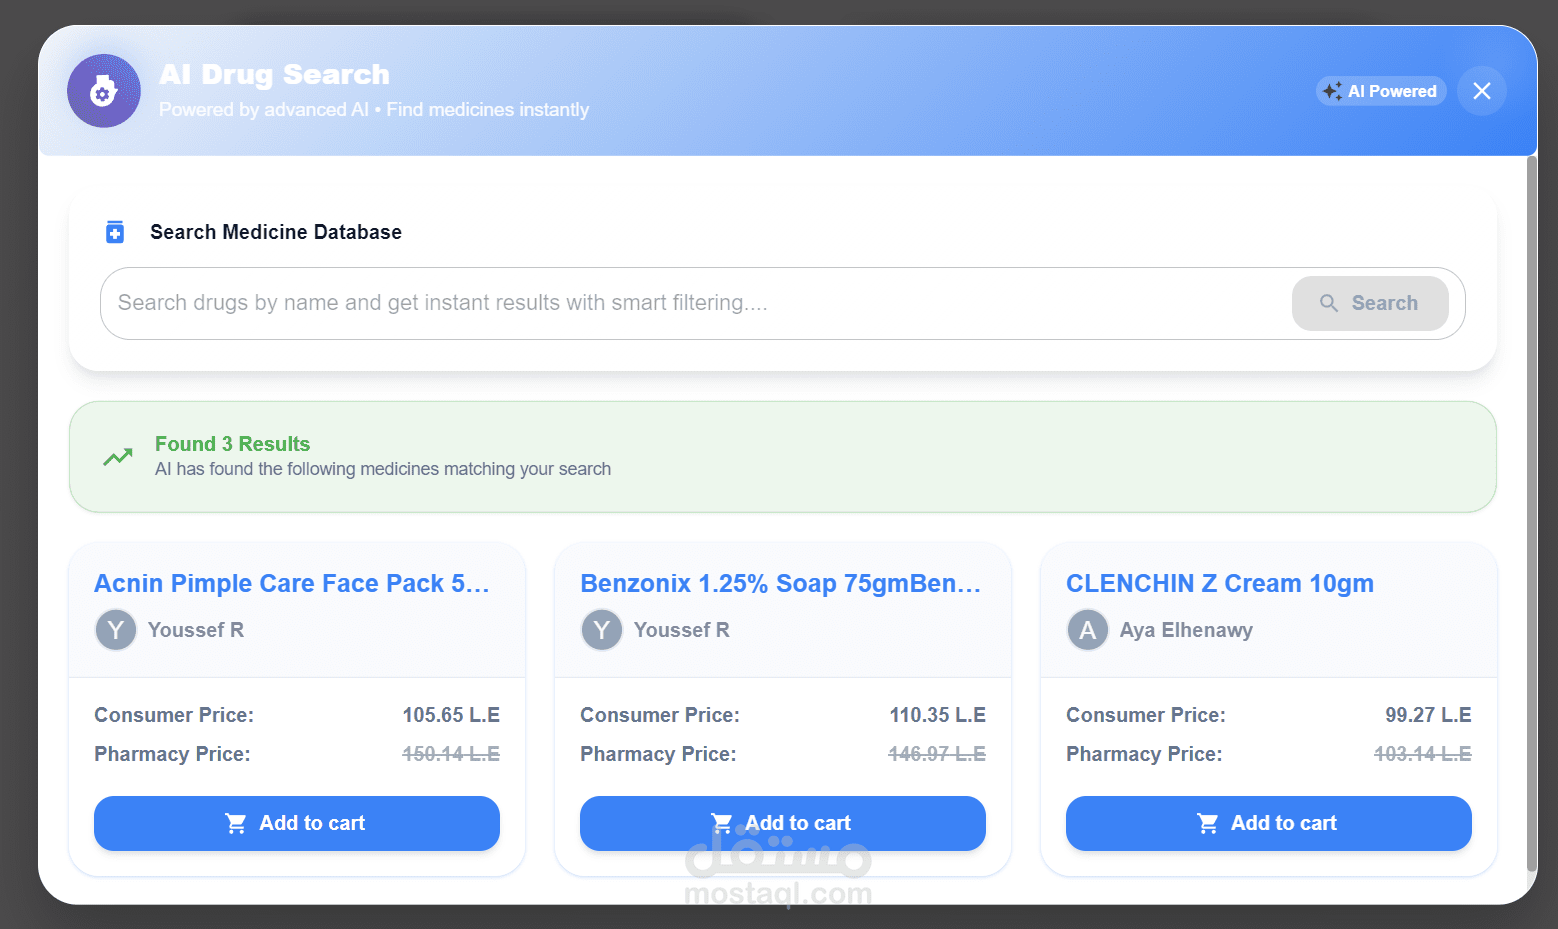Click the Found 3 Results heading

click(x=232, y=444)
